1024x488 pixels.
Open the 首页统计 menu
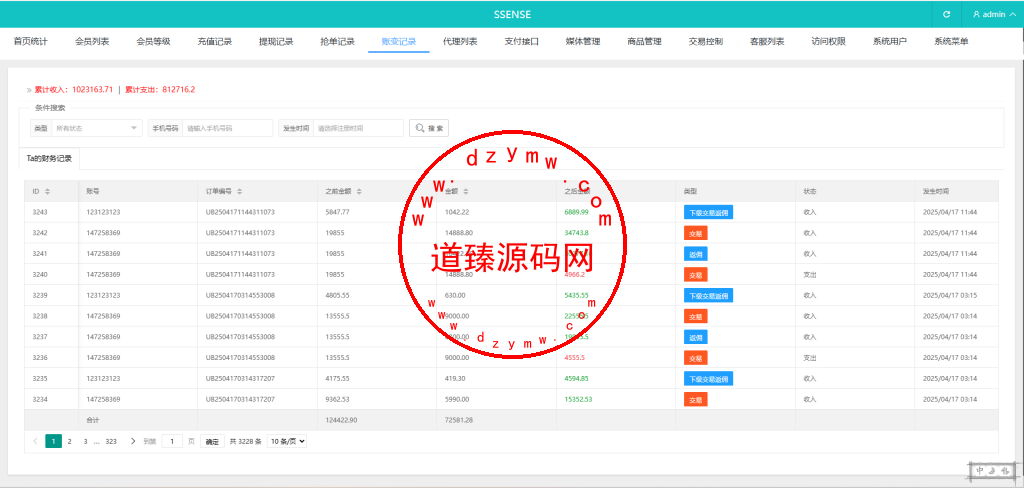point(31,42)
